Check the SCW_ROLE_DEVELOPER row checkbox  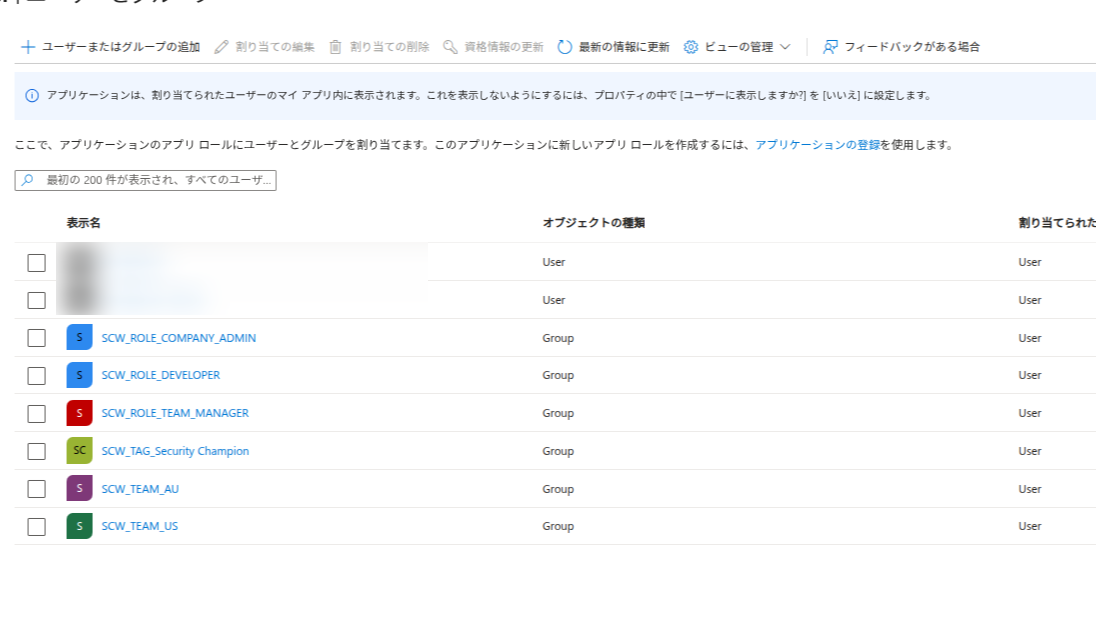[37, 376]
